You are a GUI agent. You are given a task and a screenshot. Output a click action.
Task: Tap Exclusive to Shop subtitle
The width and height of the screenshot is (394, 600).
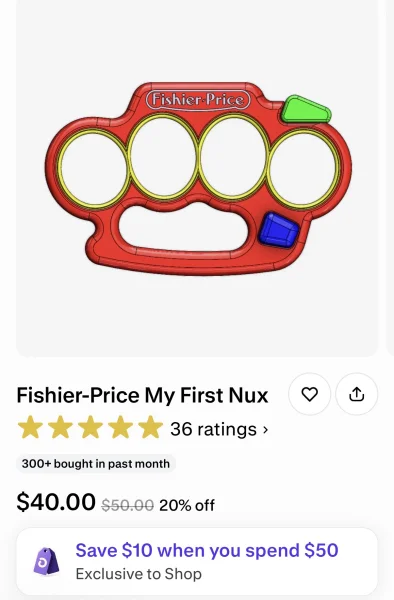[138, 574]
